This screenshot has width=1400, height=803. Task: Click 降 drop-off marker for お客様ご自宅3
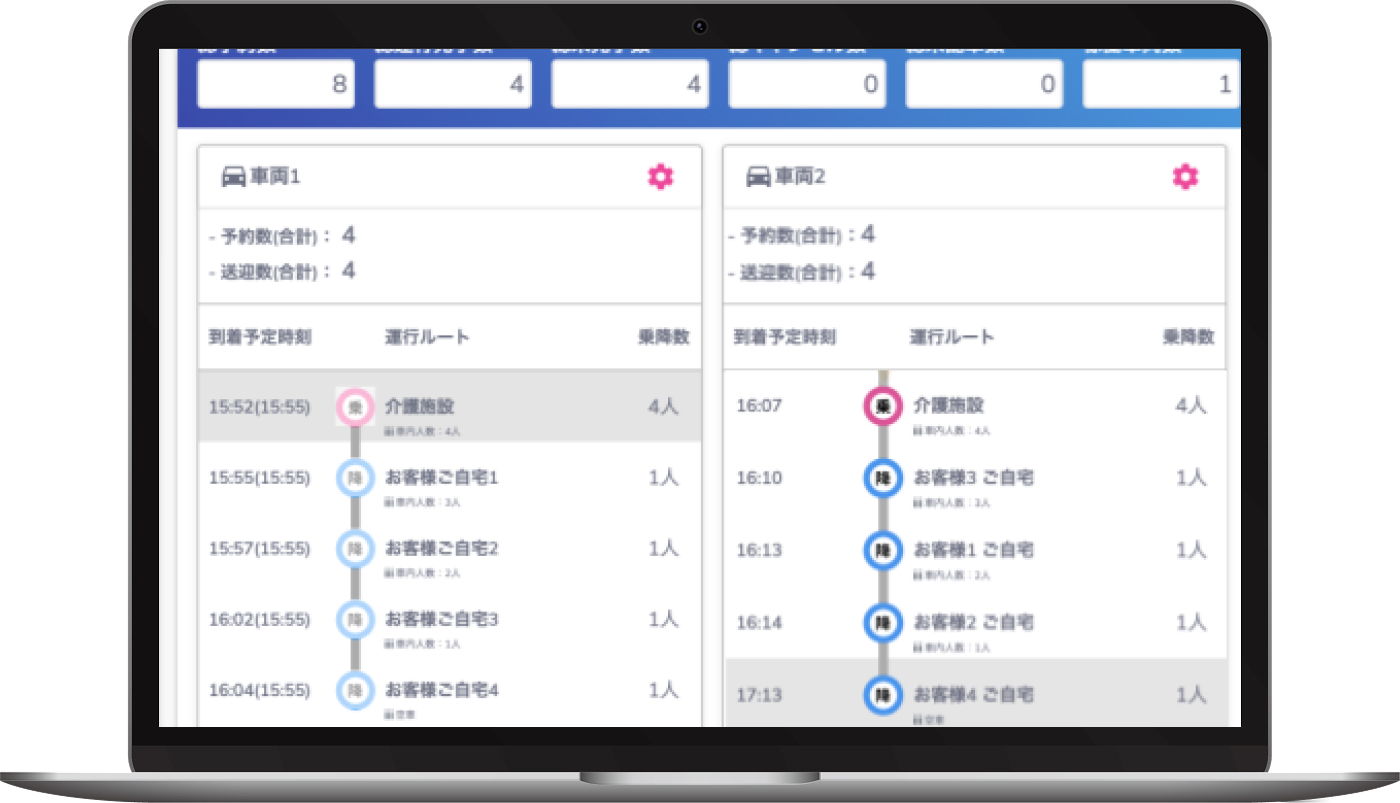coord(354,620)
